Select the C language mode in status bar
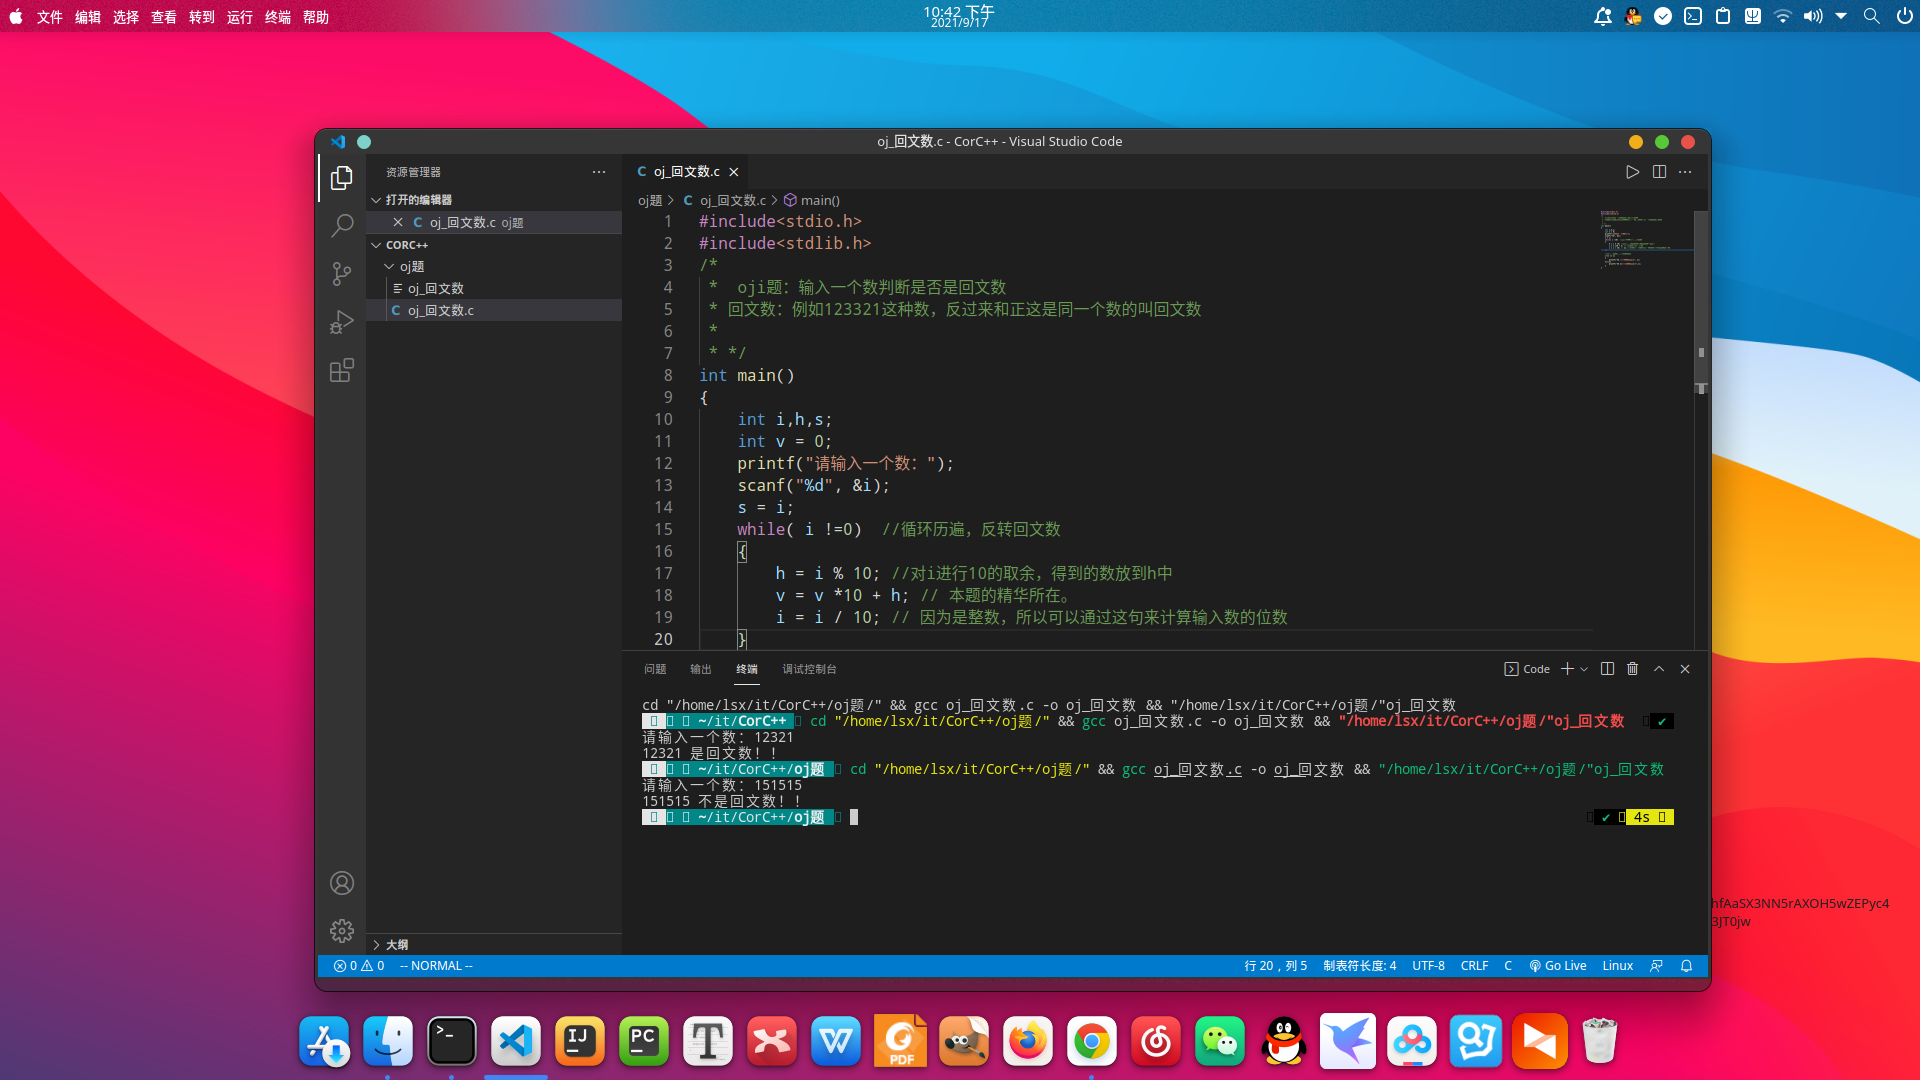Image resolution: width=1920 pixels, height=1080 pixels. 1508,966
